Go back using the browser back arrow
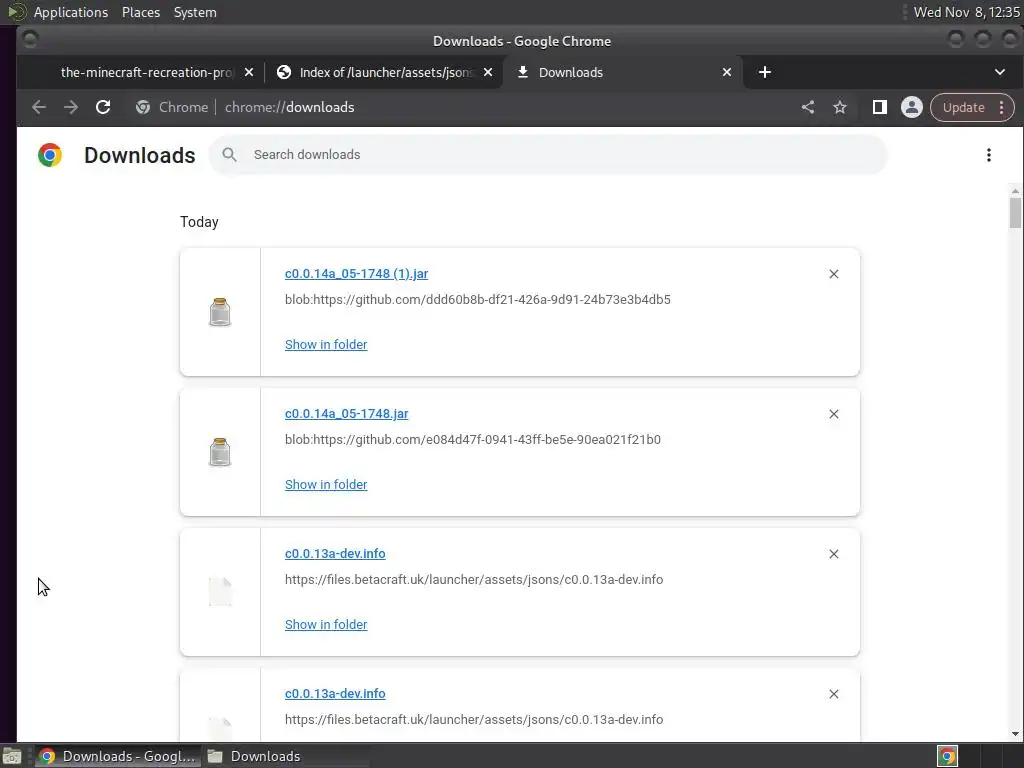 [39, 107]
